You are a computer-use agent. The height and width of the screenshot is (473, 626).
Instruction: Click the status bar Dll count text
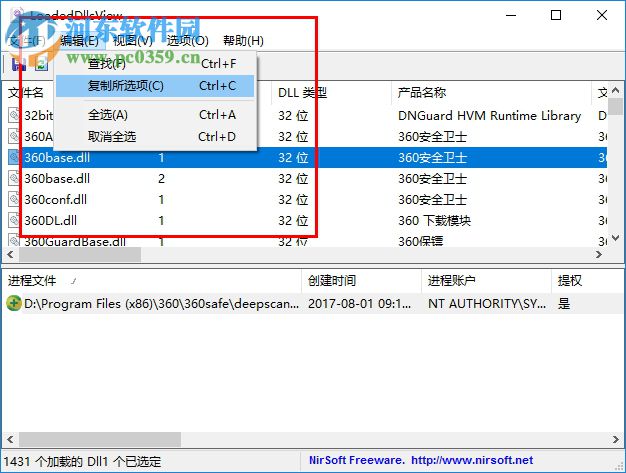[x=83, y=461]
